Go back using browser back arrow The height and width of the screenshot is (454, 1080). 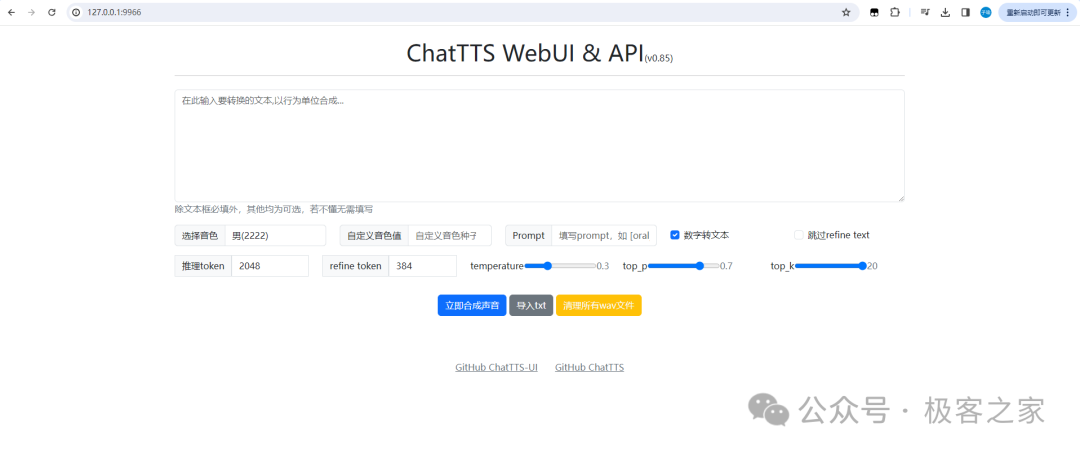(11, 12)
